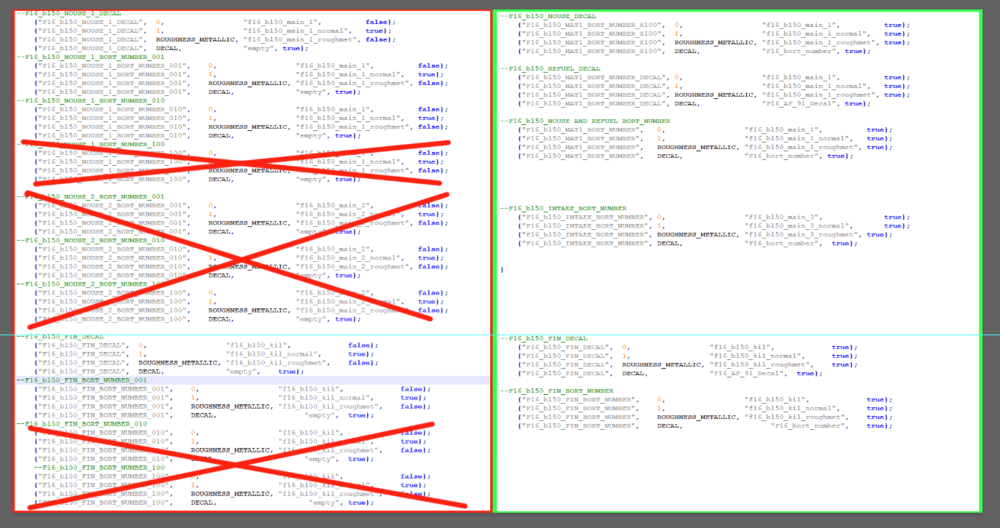Viewport: 1000px width, 528px height.
Task: Select the string "f16_b150_main_3_roughmet"
Action: pyautogui.click(x=800, y=235)
